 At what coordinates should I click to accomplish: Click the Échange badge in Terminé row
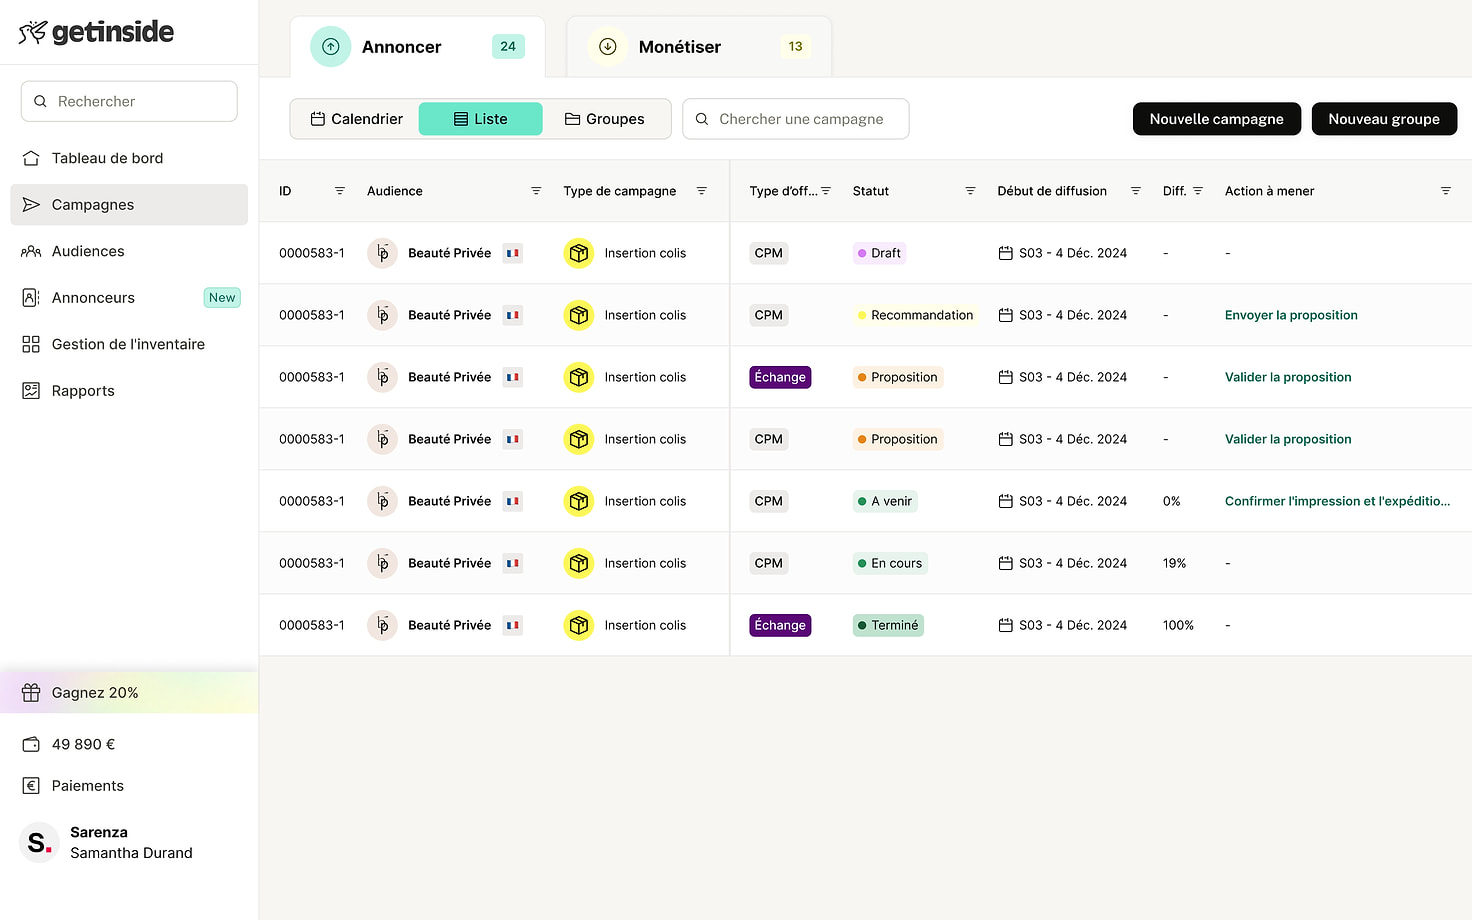click(x=780, y=625)
